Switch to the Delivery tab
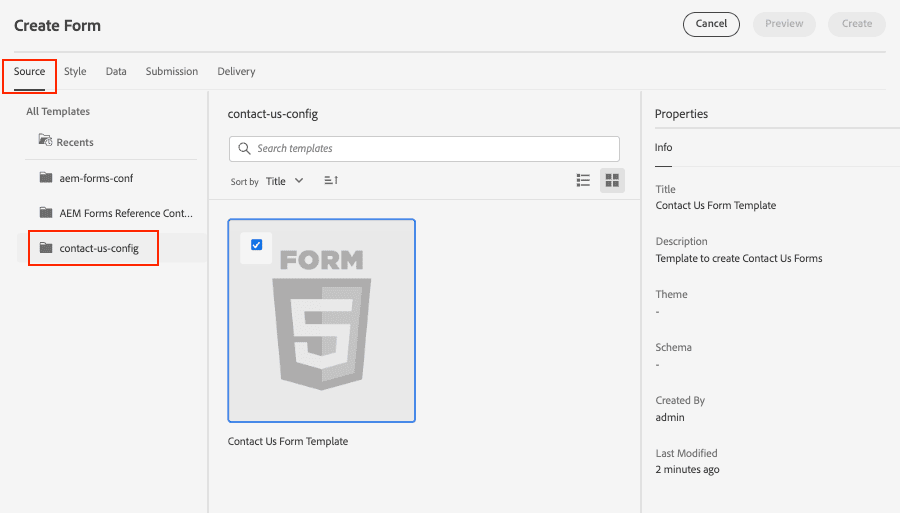 pyautogui.click(x=236, y=71)
